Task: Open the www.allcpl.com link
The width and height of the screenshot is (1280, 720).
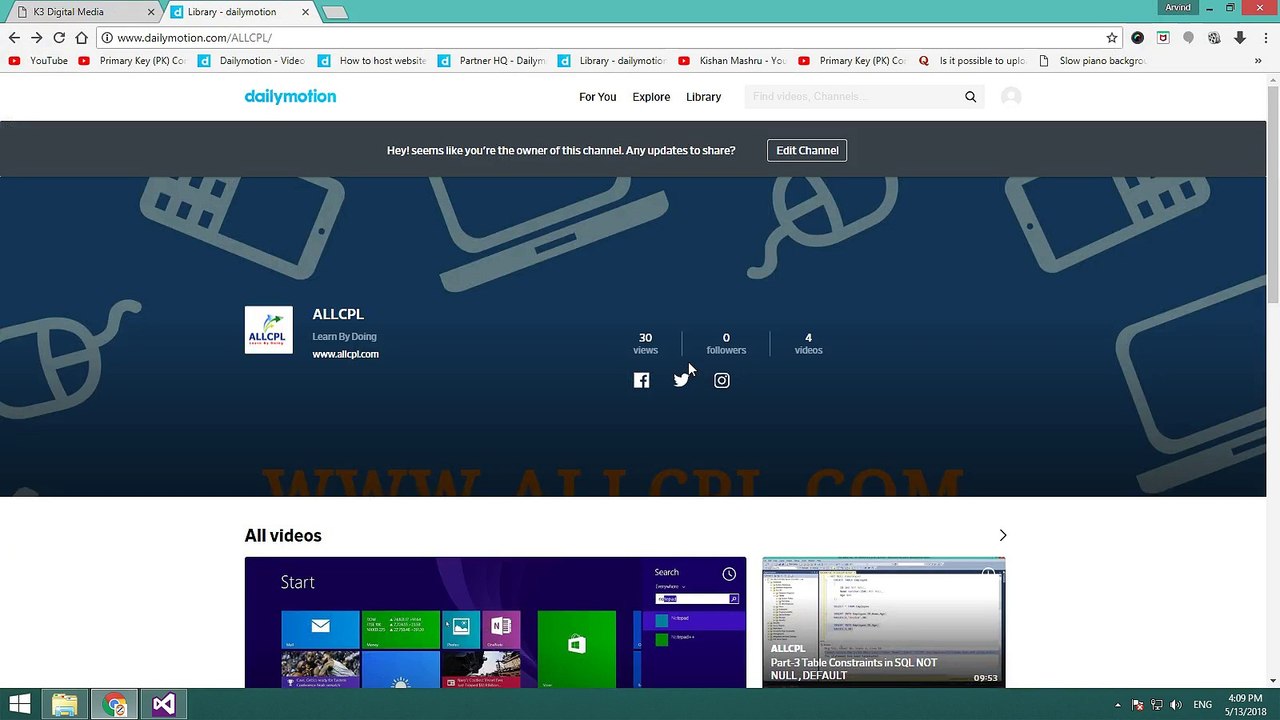Action: [345, 354]
